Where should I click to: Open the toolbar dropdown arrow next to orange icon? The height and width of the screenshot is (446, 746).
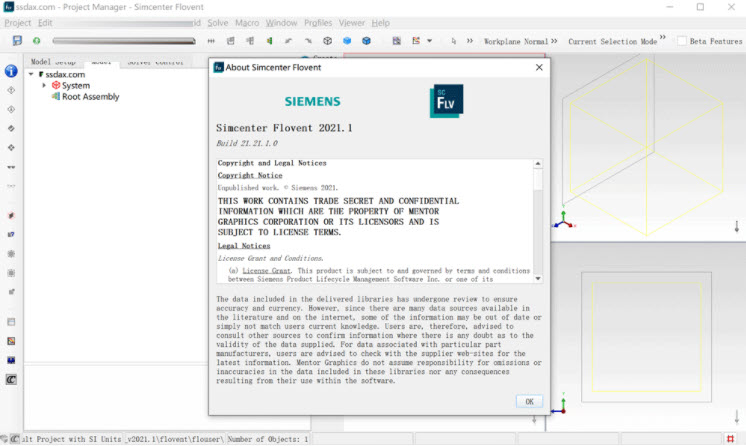click(x=429, y=41)
